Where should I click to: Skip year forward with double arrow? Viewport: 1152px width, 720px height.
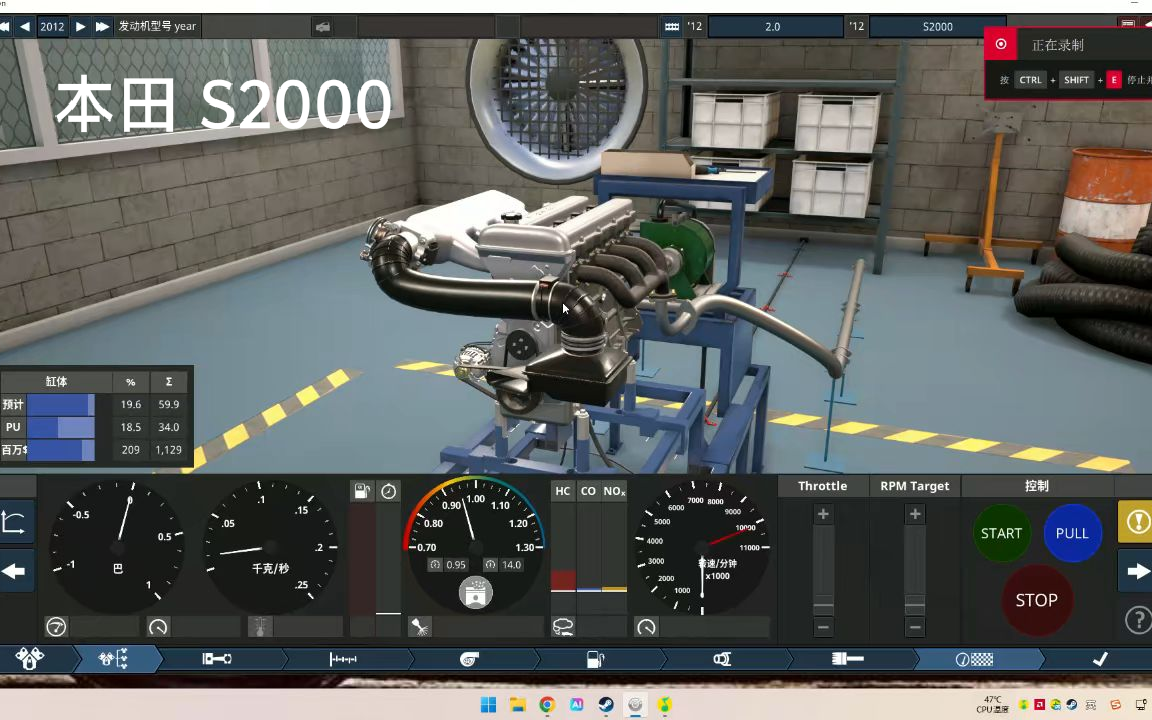click(x=102, y=26)
